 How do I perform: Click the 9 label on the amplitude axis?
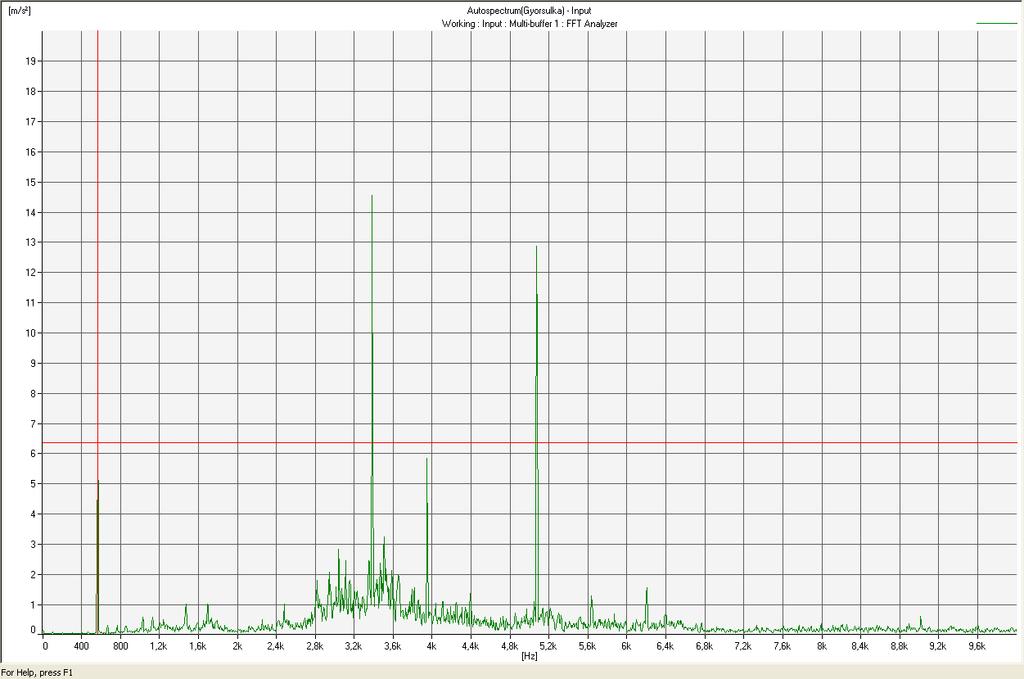click(33, 364)
